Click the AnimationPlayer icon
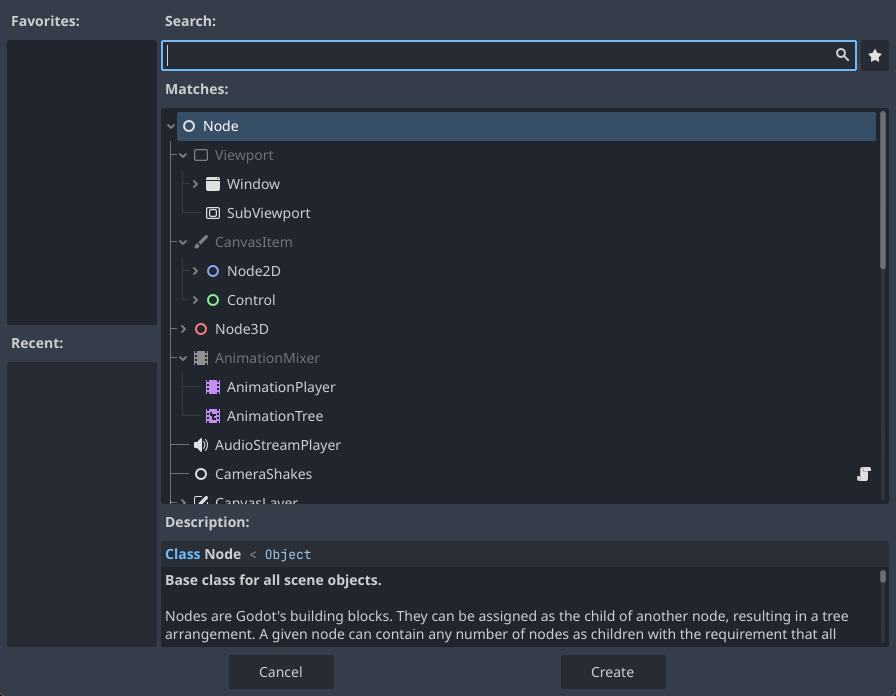Screen dimensions: 896x696 click(x=212, y=387)
